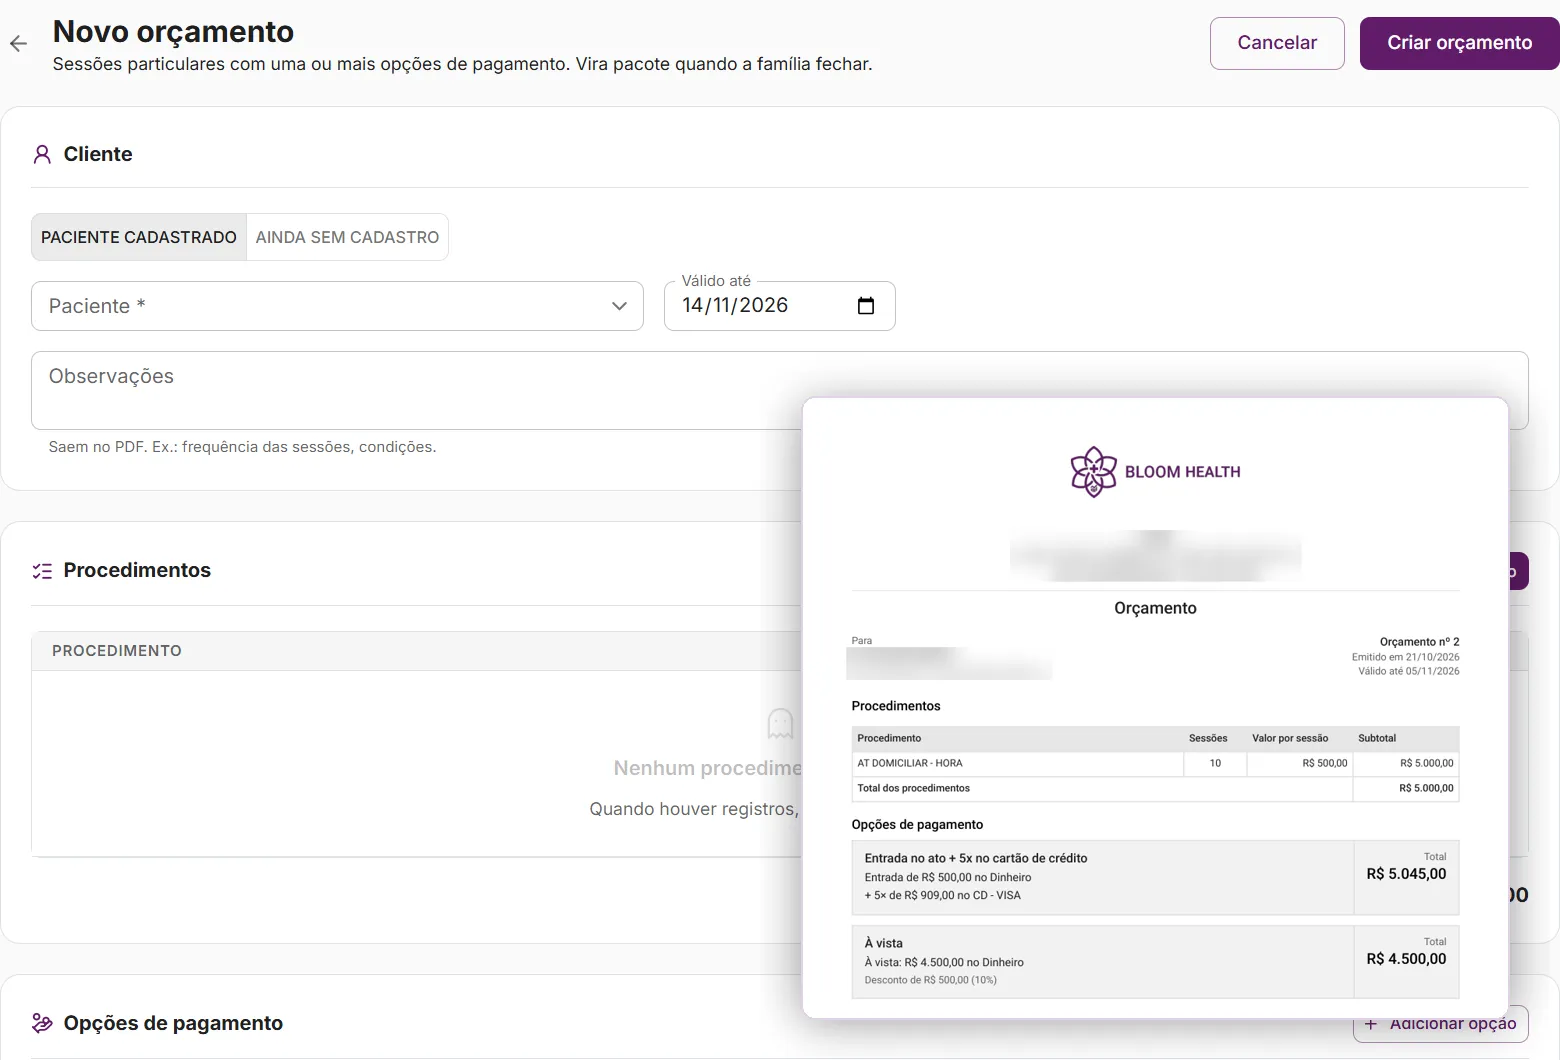
Task: Click 'Entrada no ato + 5x no cartão de crédito'
Action: coord(976,858)
